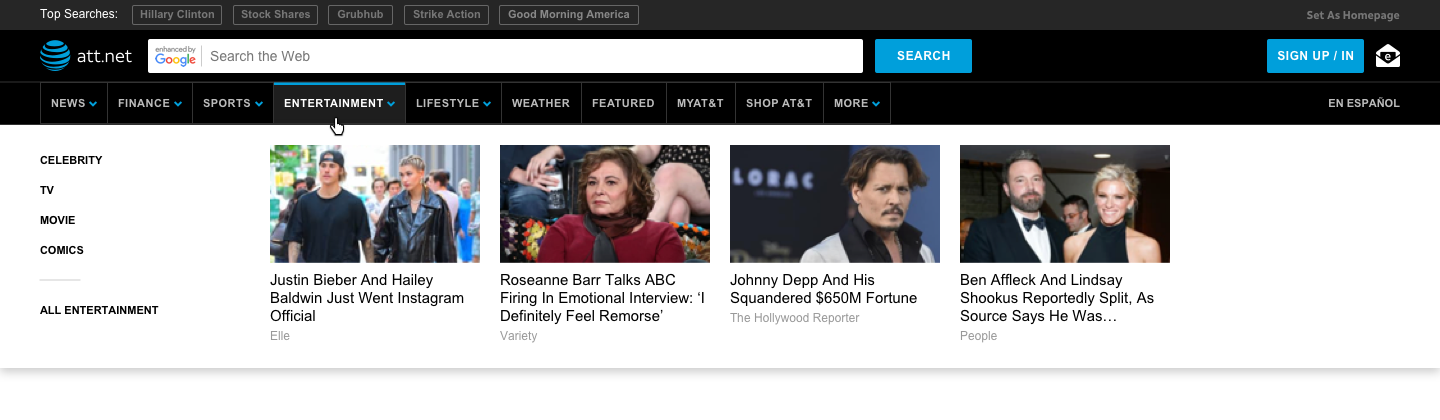The image size is (1440, 420).
Task: Switch to En Español
Action: pos(1363,103)
